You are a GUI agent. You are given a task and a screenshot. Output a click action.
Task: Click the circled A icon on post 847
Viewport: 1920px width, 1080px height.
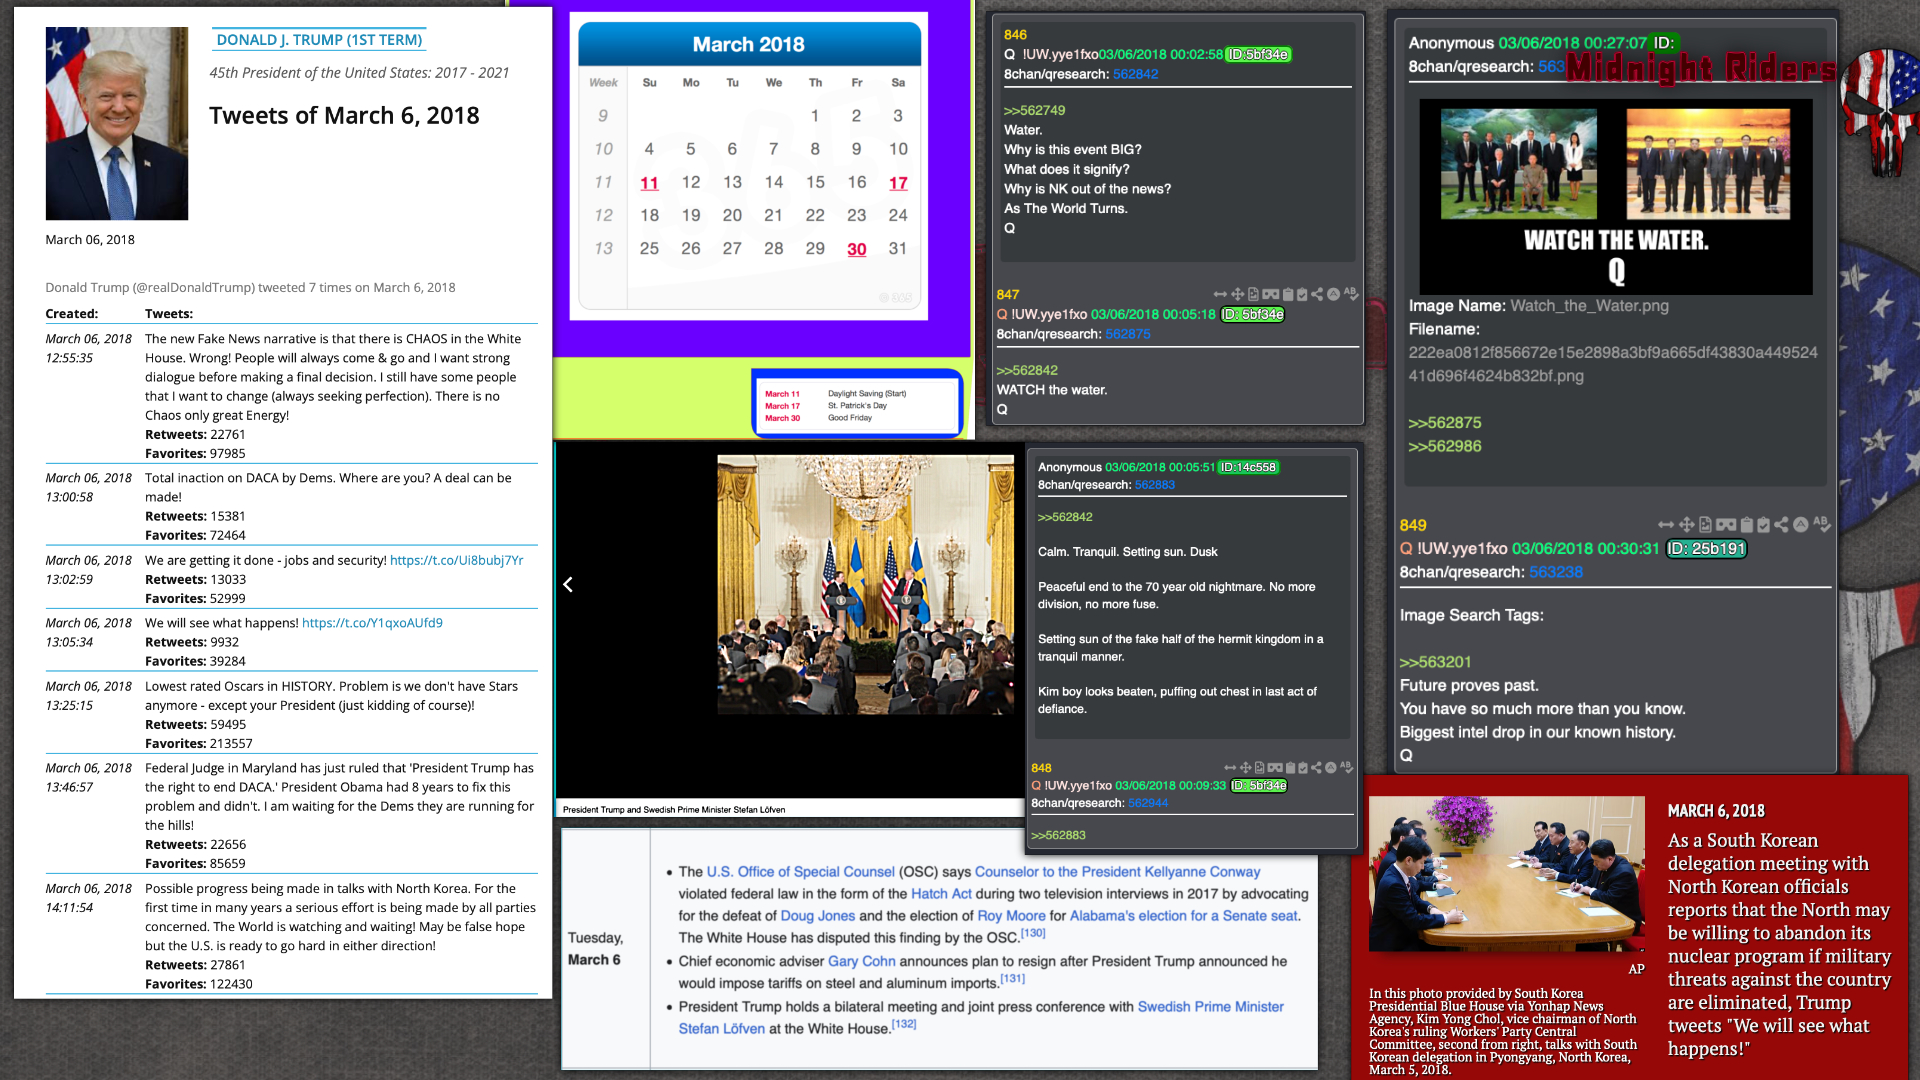click(x=1333, y=294)
